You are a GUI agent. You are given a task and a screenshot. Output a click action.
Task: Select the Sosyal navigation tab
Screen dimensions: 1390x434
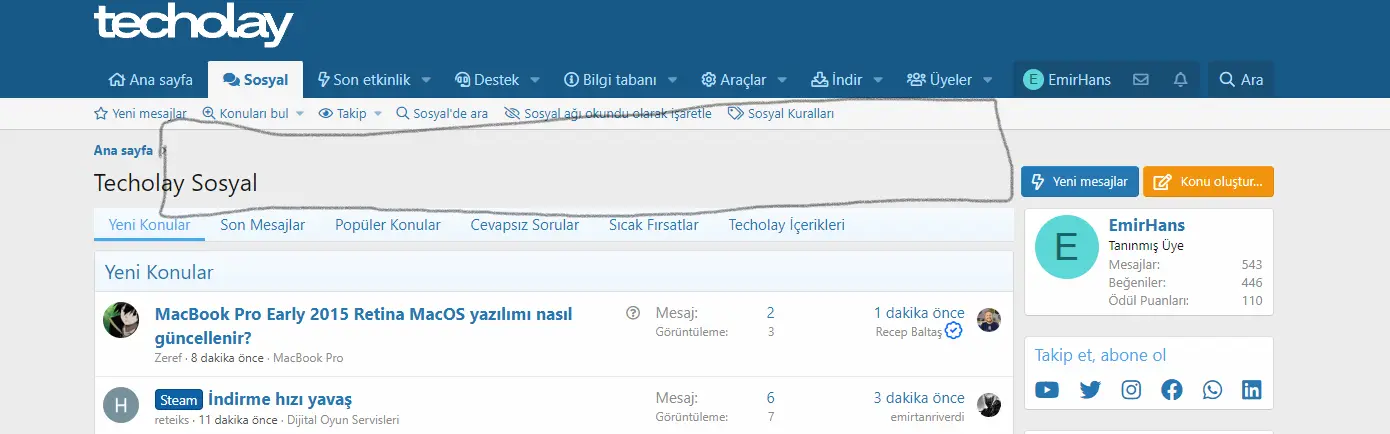click(x=256, y=80)
